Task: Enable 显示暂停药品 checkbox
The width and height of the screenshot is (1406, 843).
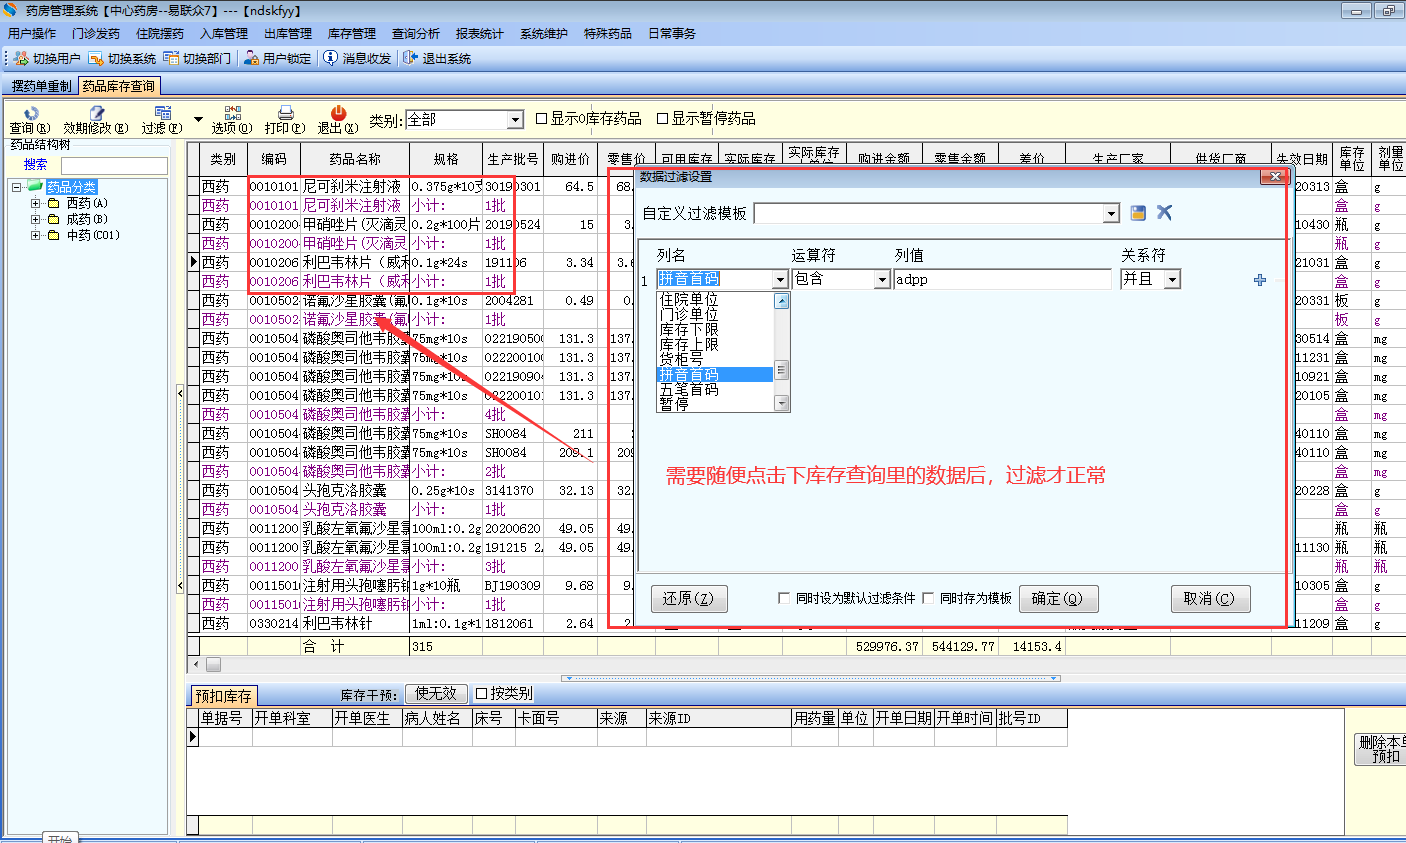Action: click(662, 119)
